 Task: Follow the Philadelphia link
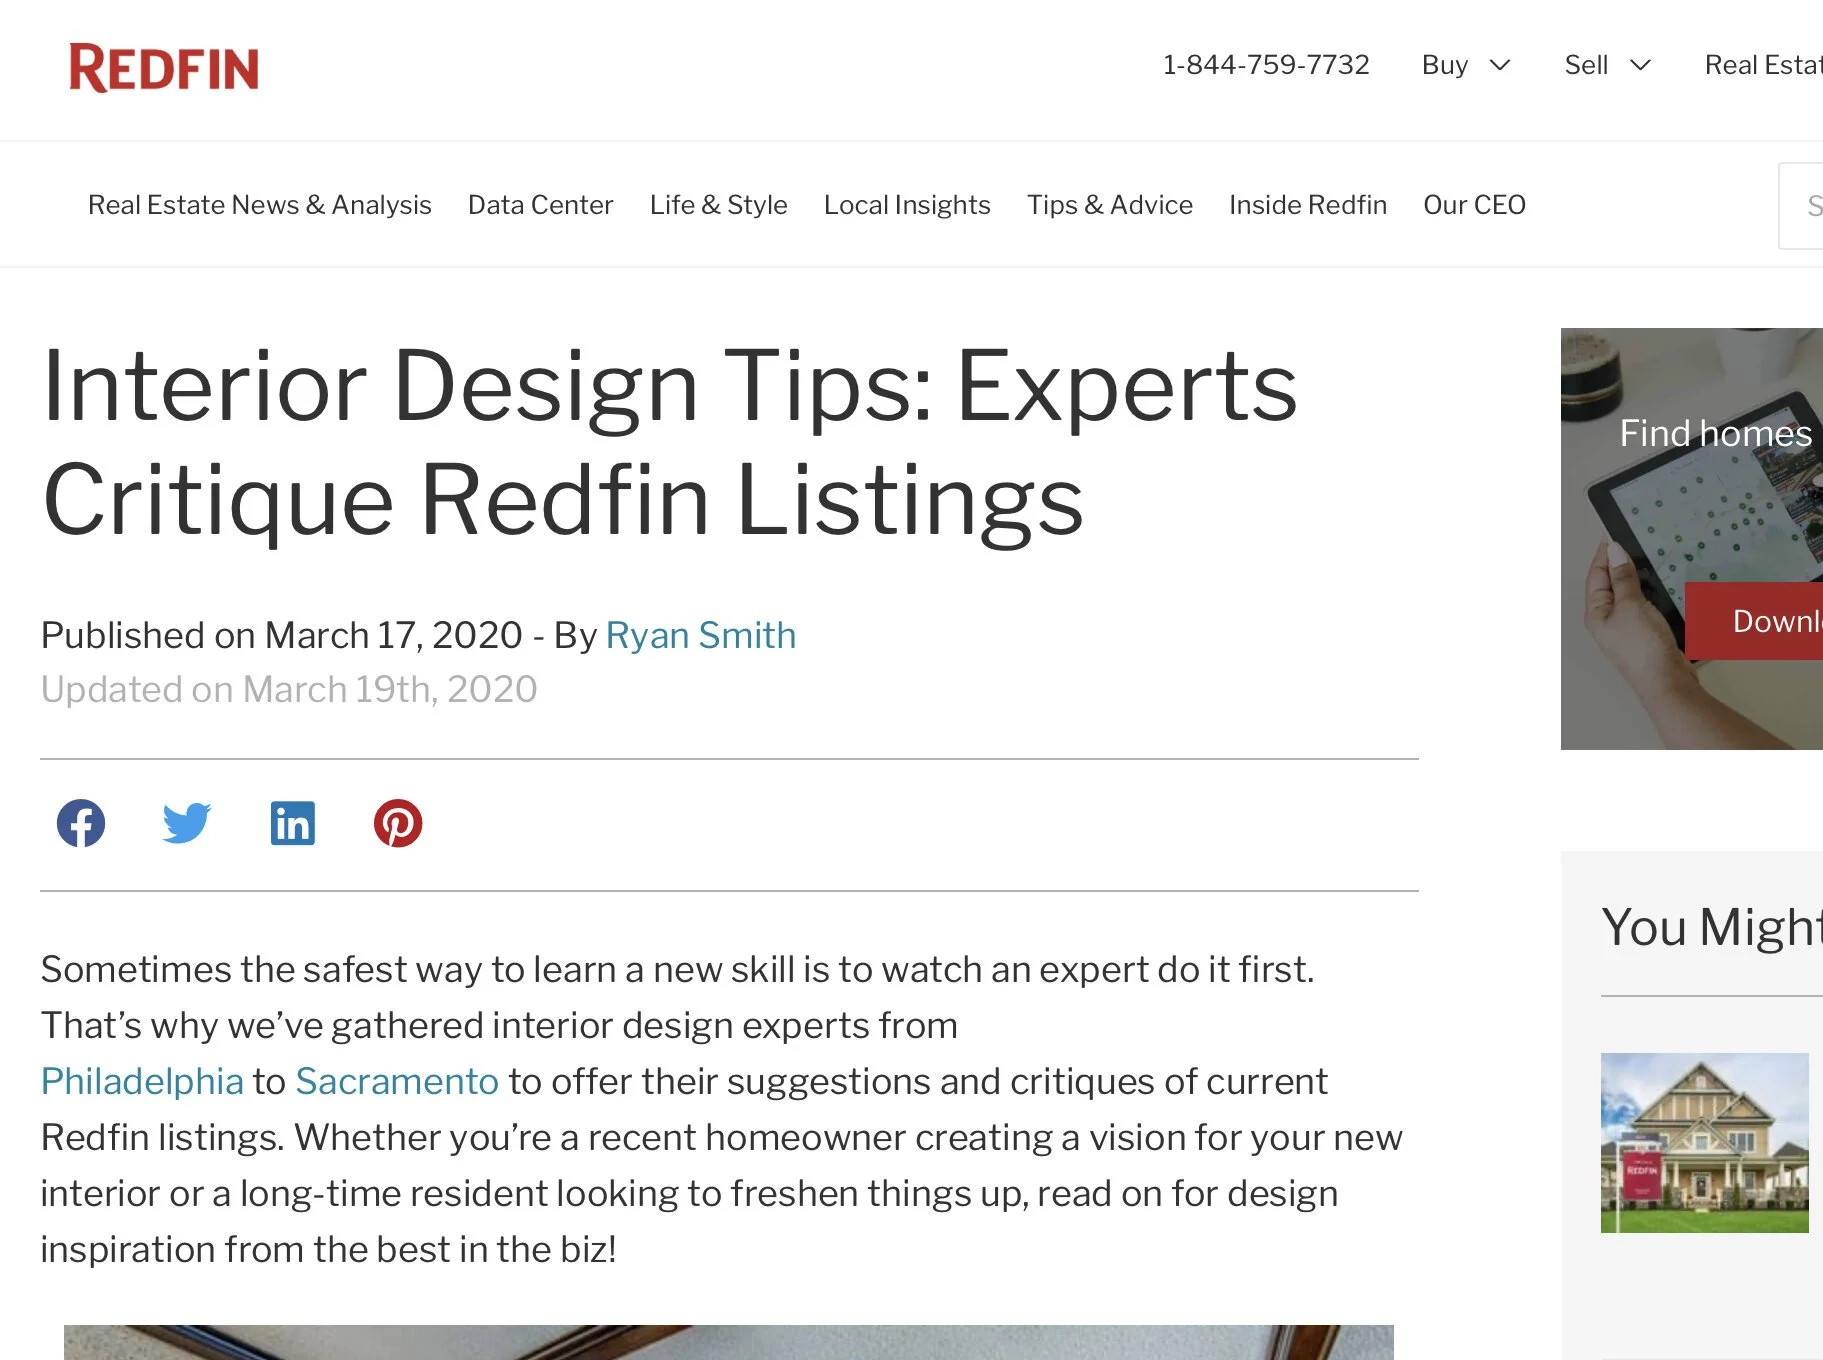coord(142,1081)
